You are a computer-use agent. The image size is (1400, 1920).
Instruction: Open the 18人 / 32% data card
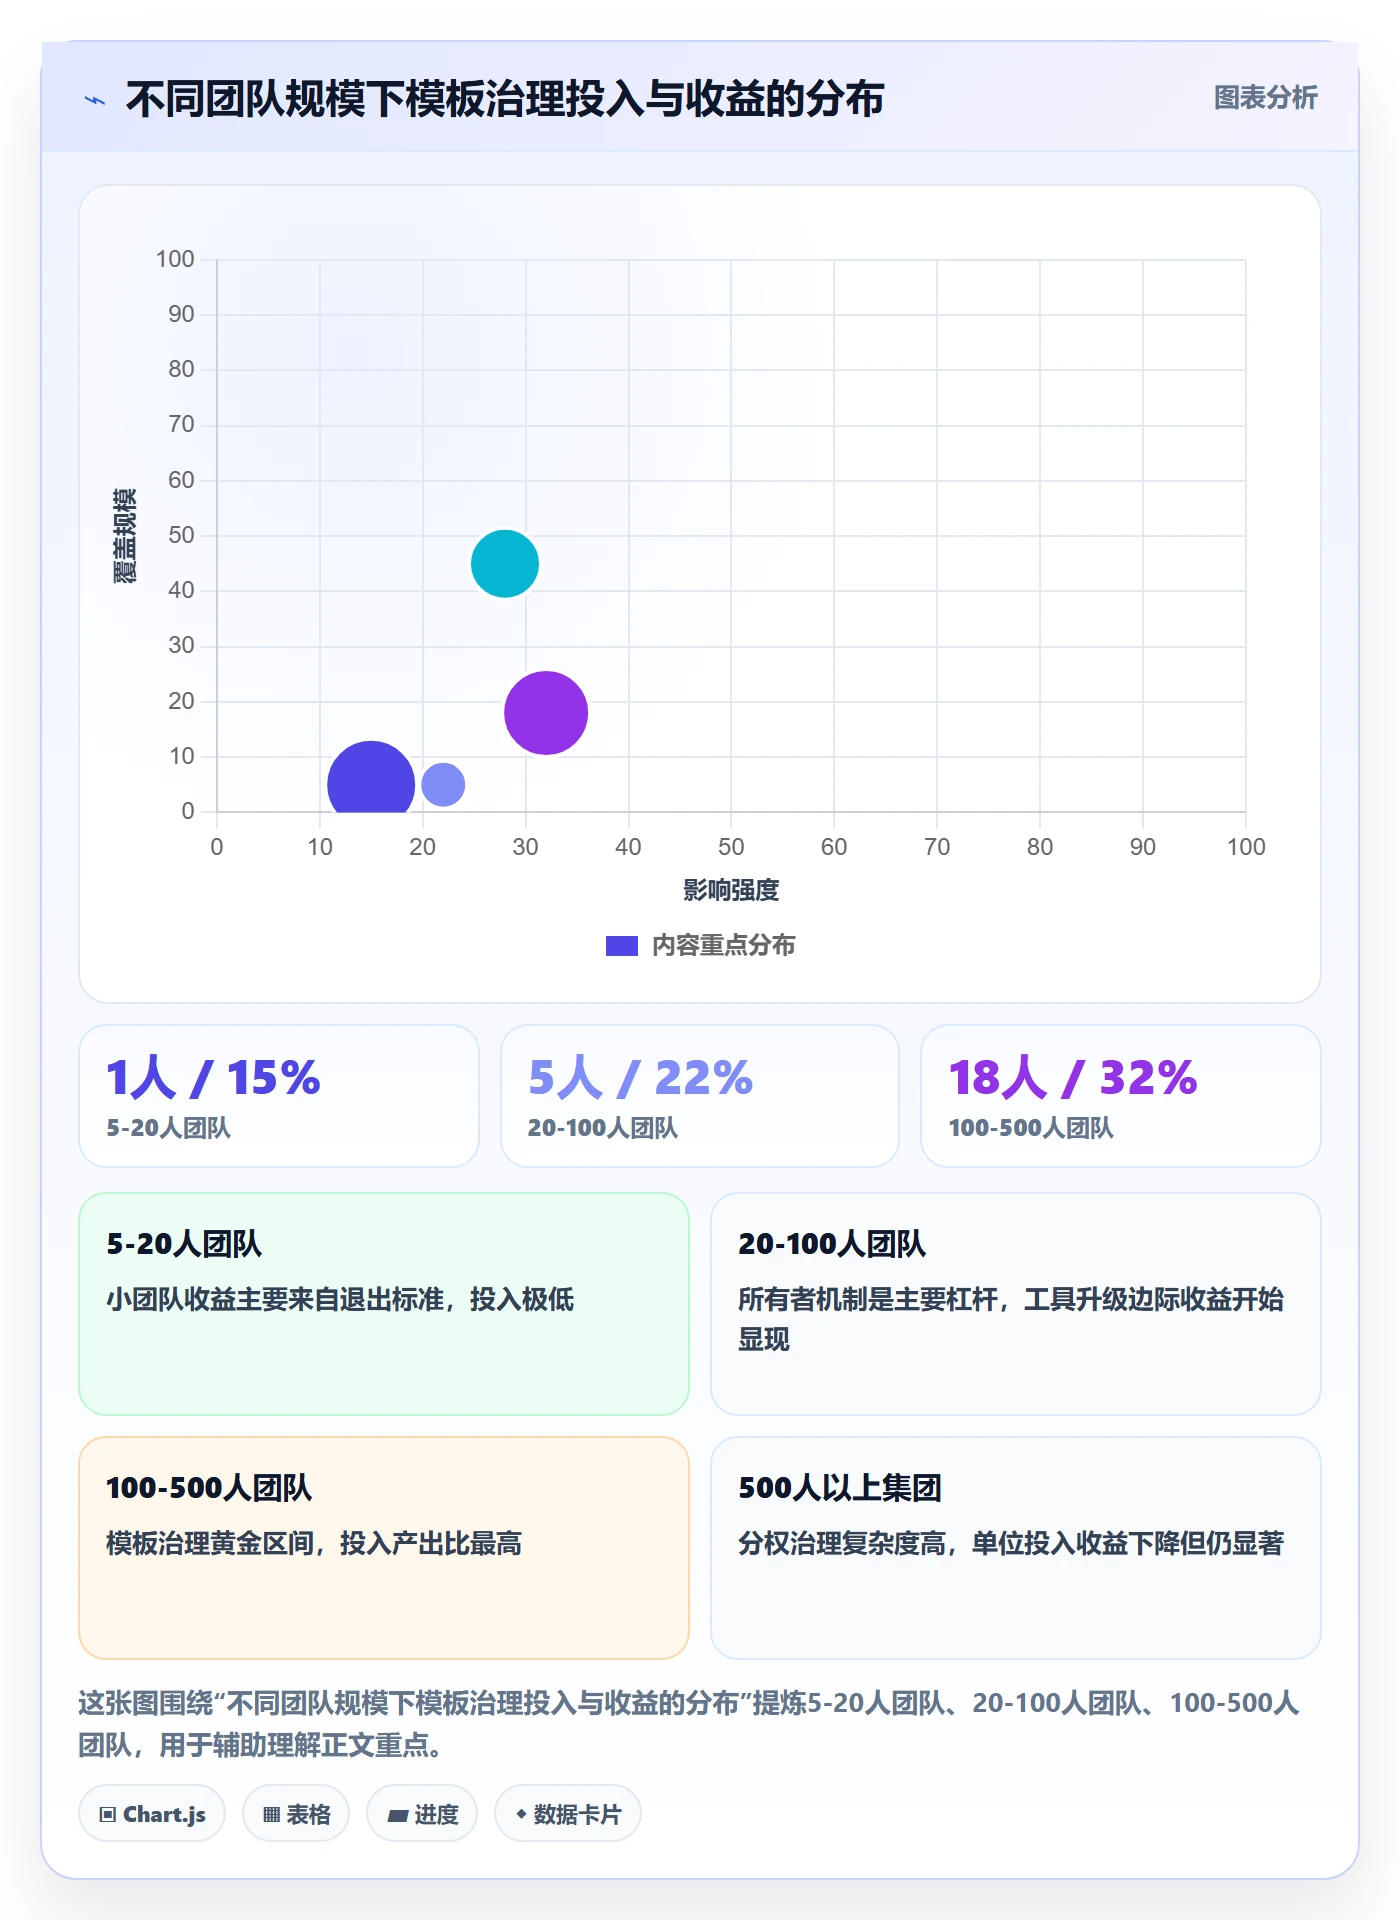1121,1096
